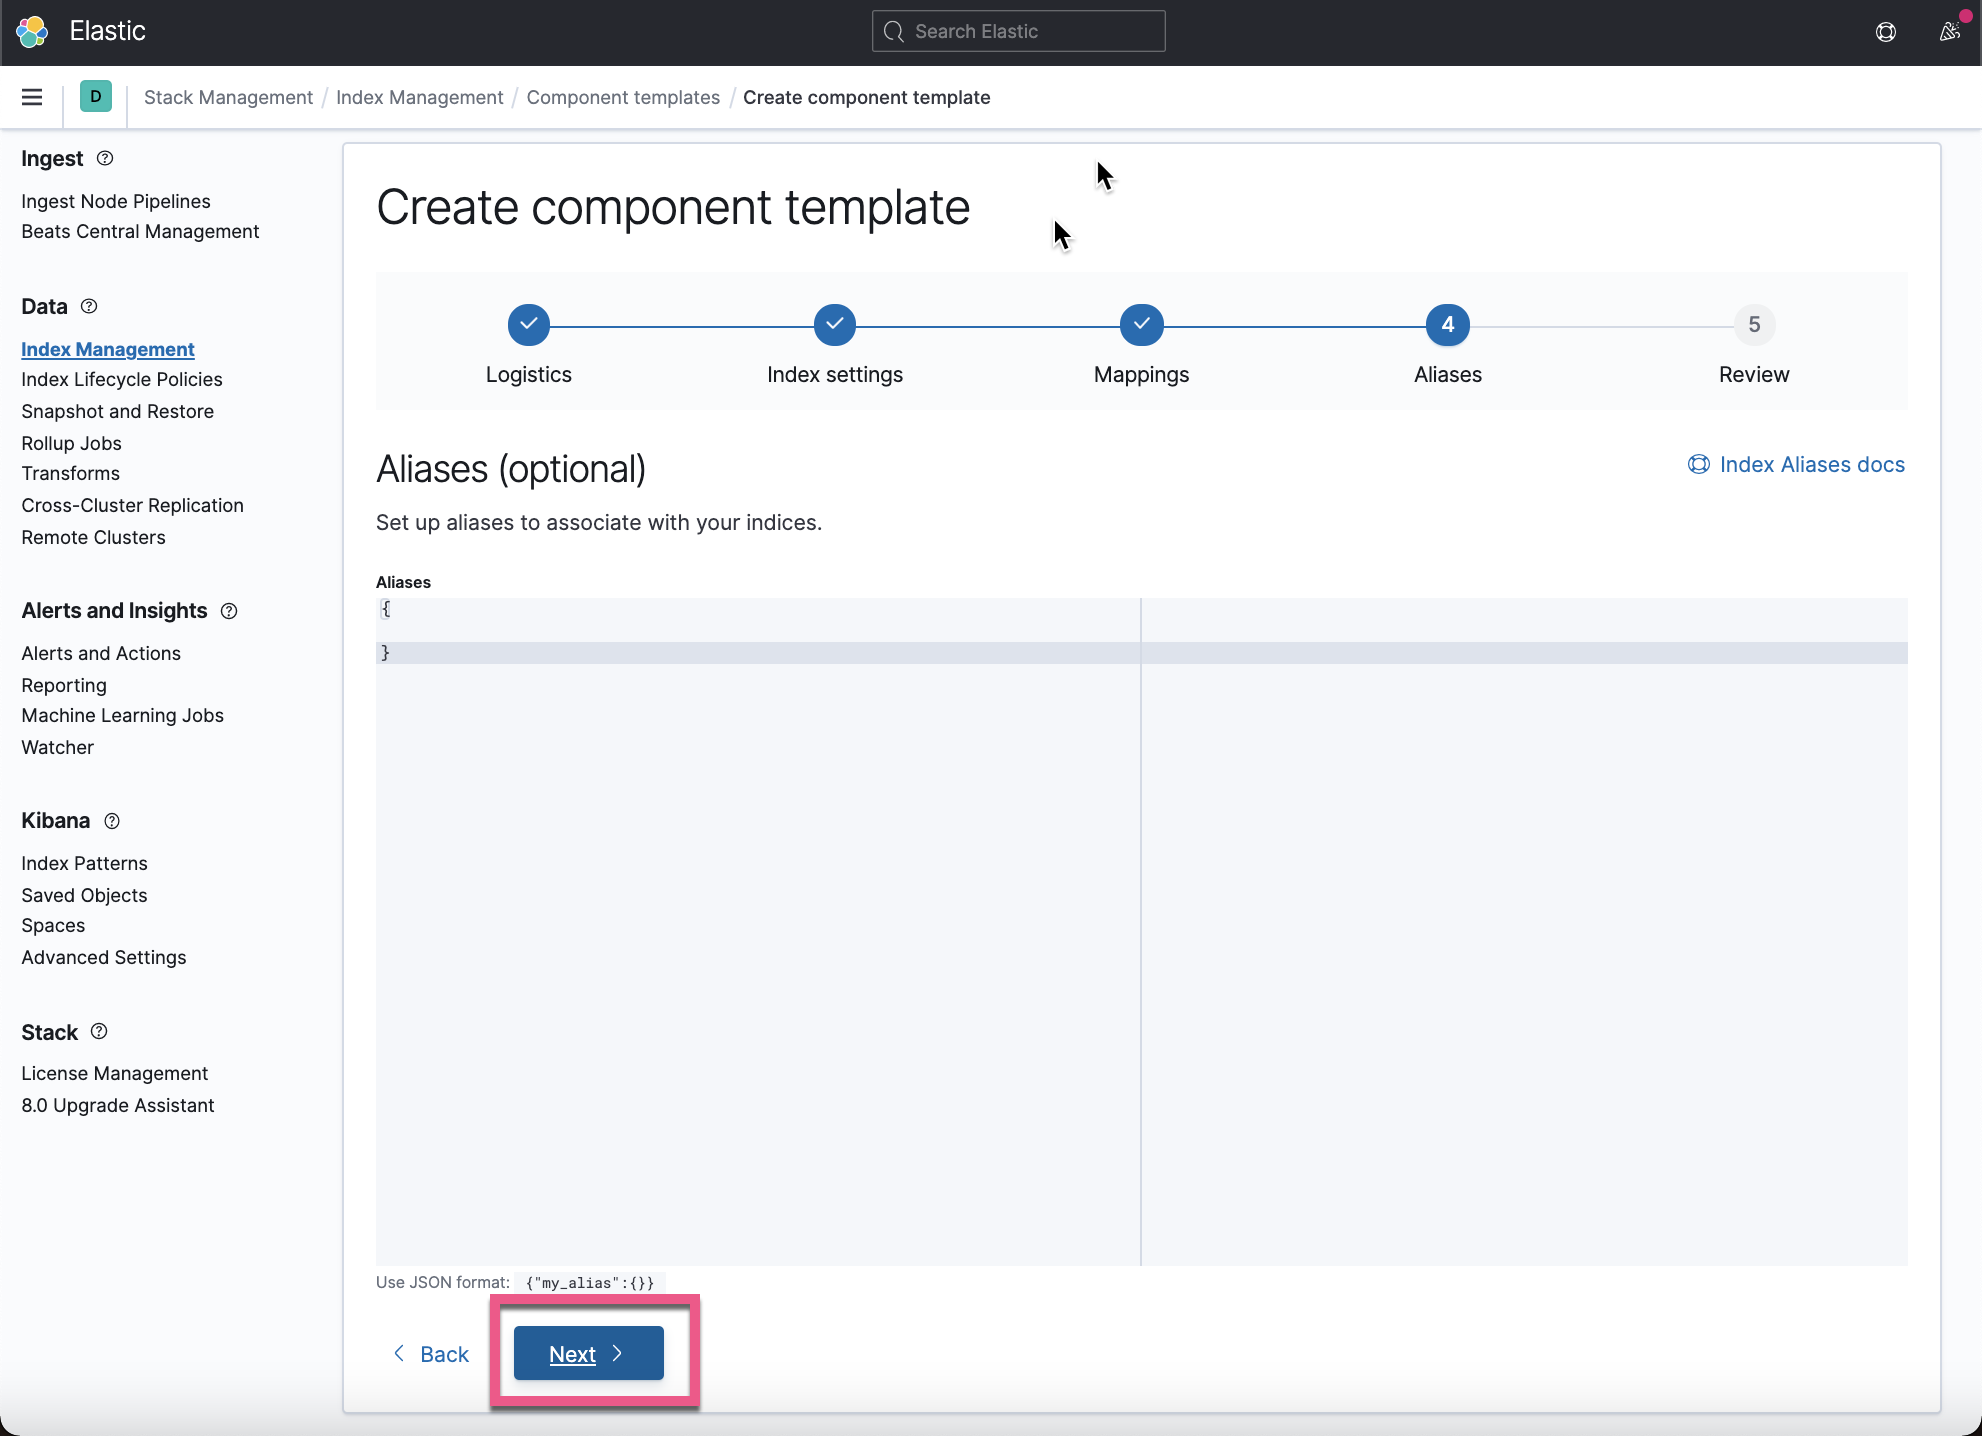Click the teal D space avatar
The height and width of the screenshot is (1436, 1982).
[x=96, y=96]
